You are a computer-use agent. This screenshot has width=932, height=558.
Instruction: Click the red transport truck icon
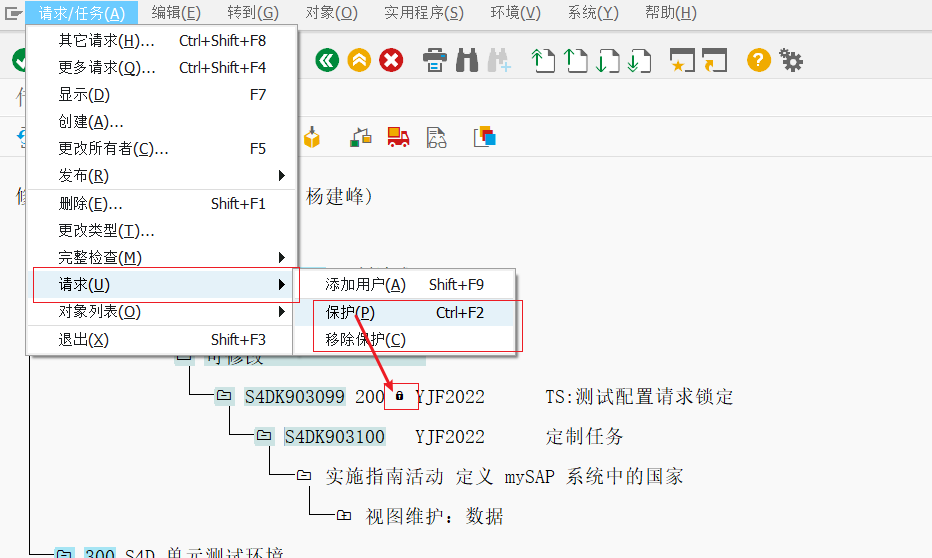(398, 137)
